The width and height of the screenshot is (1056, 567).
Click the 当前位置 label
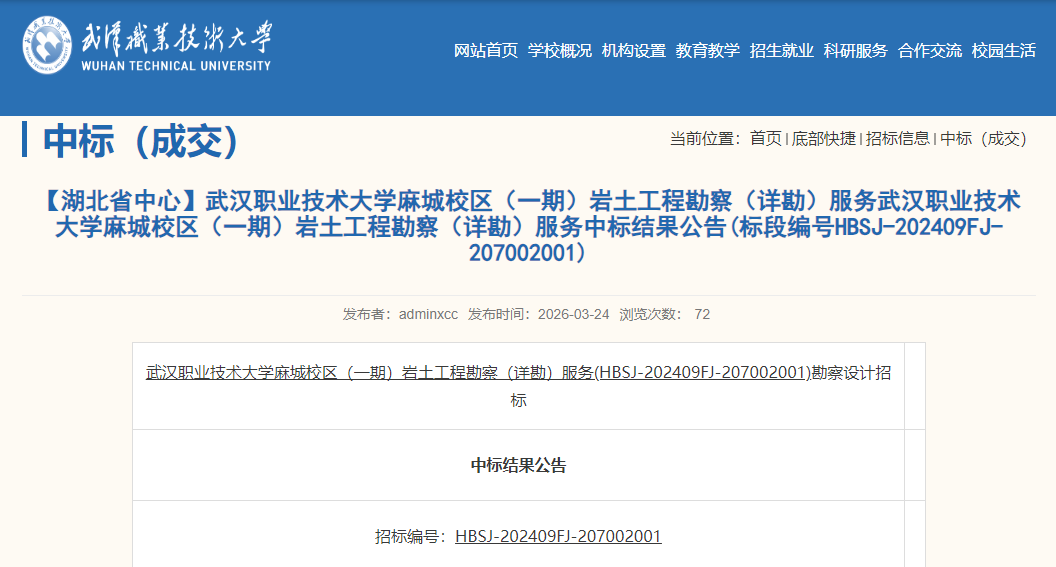coord(705,139)
